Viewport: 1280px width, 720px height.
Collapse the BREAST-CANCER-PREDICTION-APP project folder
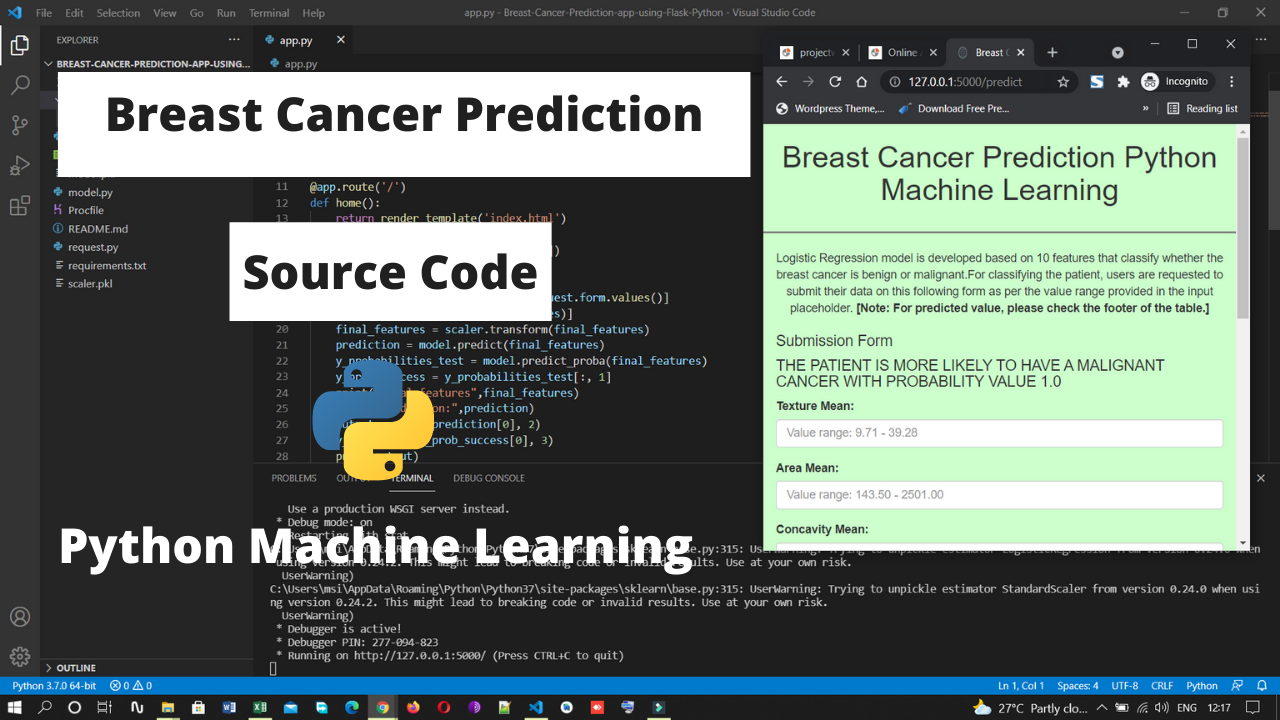pos(150,64)
